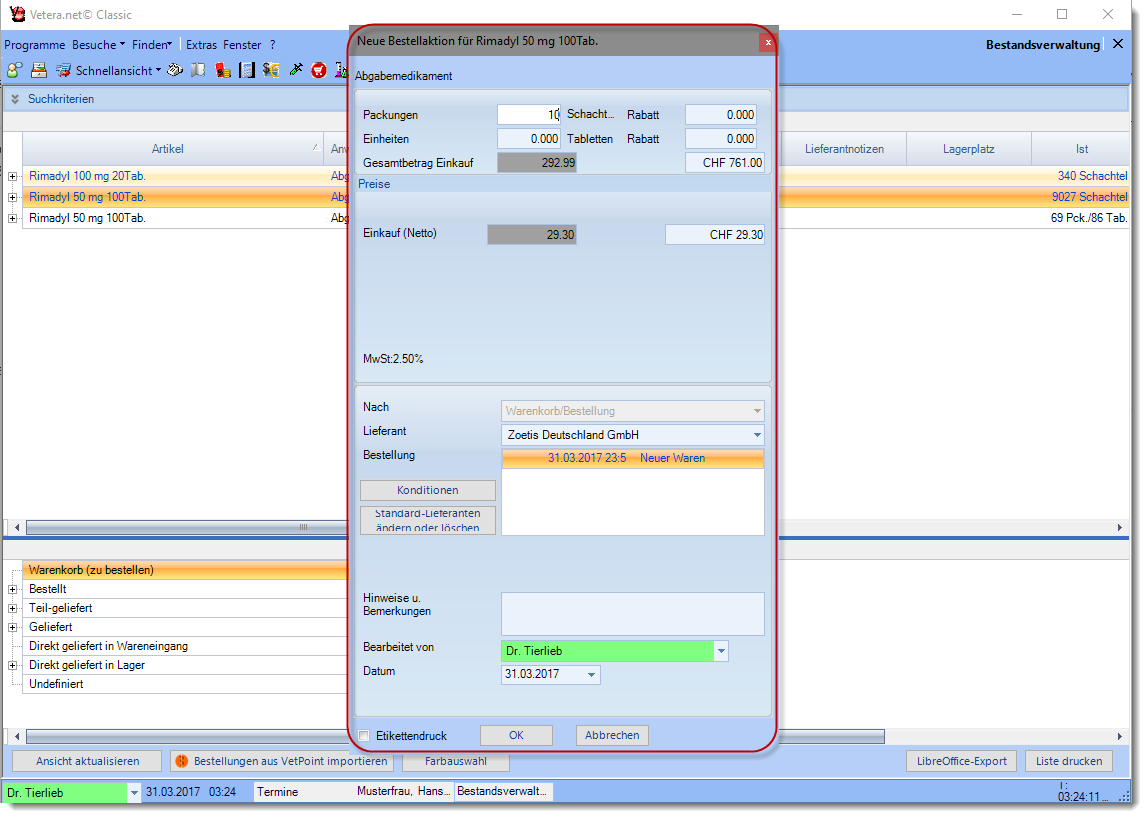This screenshot has height=818, width=1147.
Task: Enable the Etikettendruck checkbox
Action: [x=364, y=736]
